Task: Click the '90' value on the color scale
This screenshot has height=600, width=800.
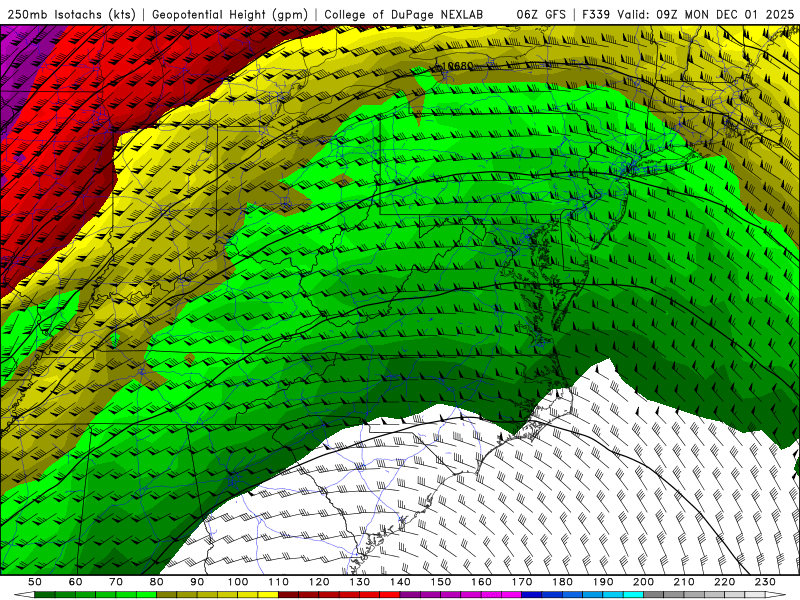Action: pyautogui.click(x=197, y=582)
